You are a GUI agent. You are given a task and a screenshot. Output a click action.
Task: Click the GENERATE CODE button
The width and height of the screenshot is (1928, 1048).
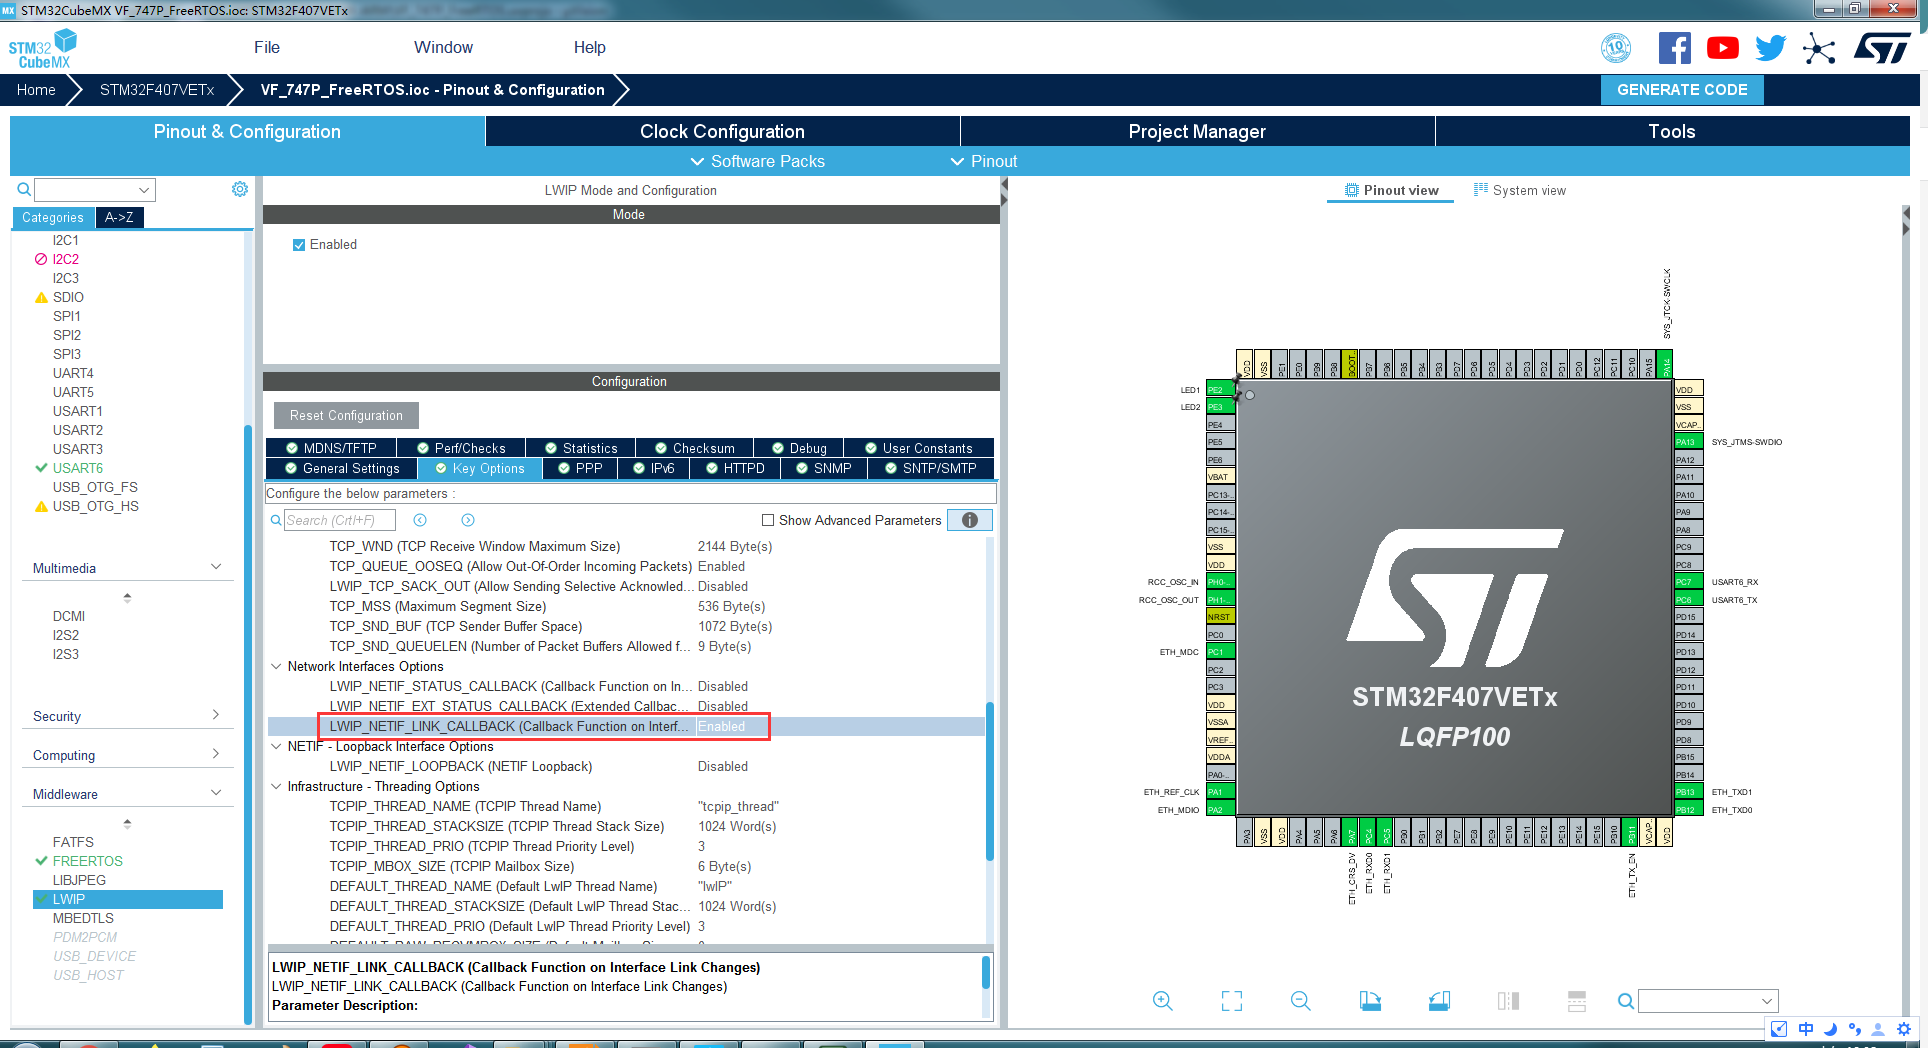[x=1682, y=90]
